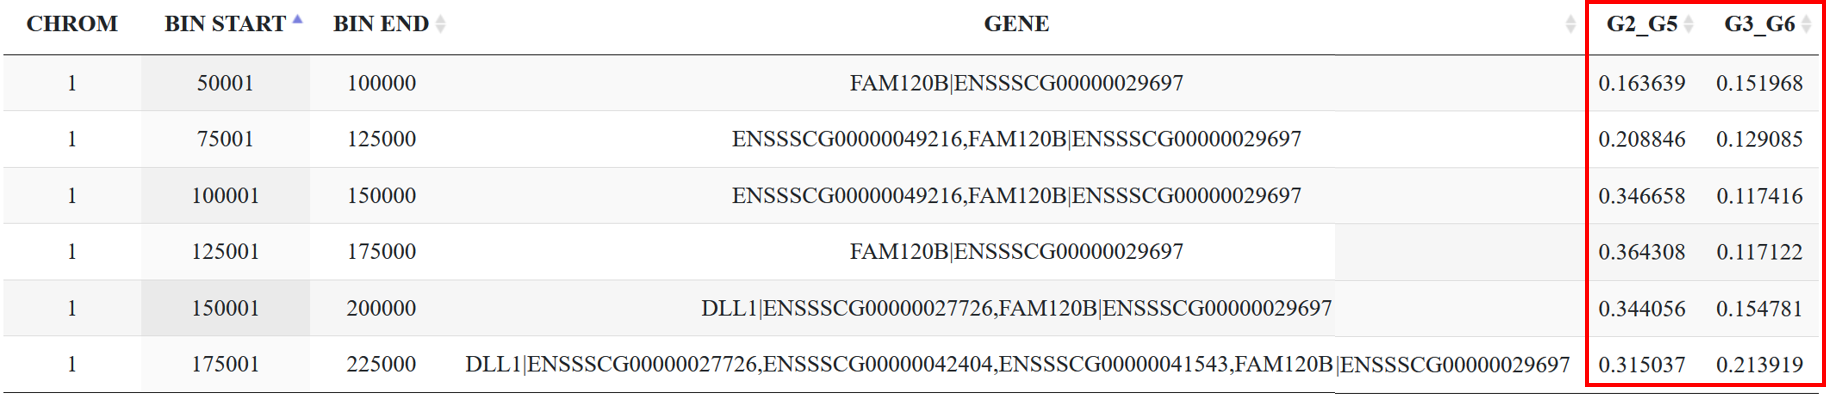1826x399 pixels.
Task: Click the CHROM column header
Action: [72, 24]
